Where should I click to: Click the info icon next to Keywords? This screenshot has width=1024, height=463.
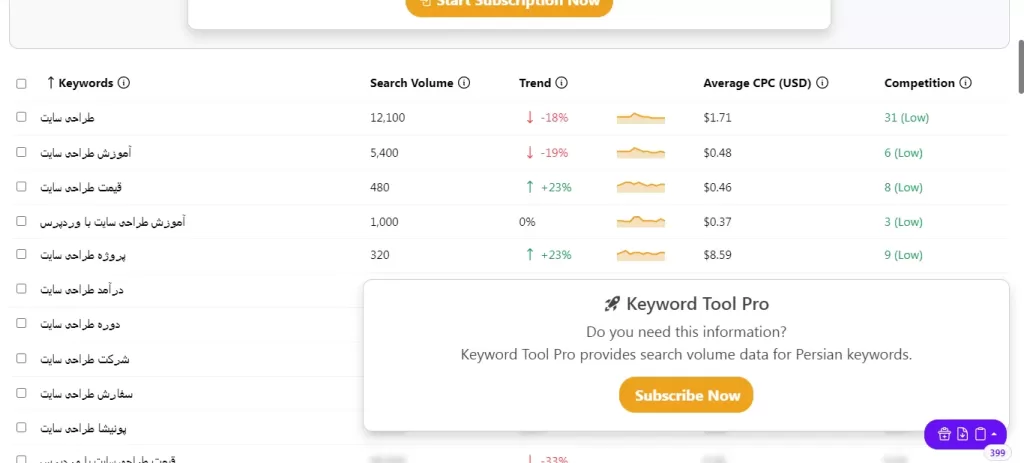[124, 83]
